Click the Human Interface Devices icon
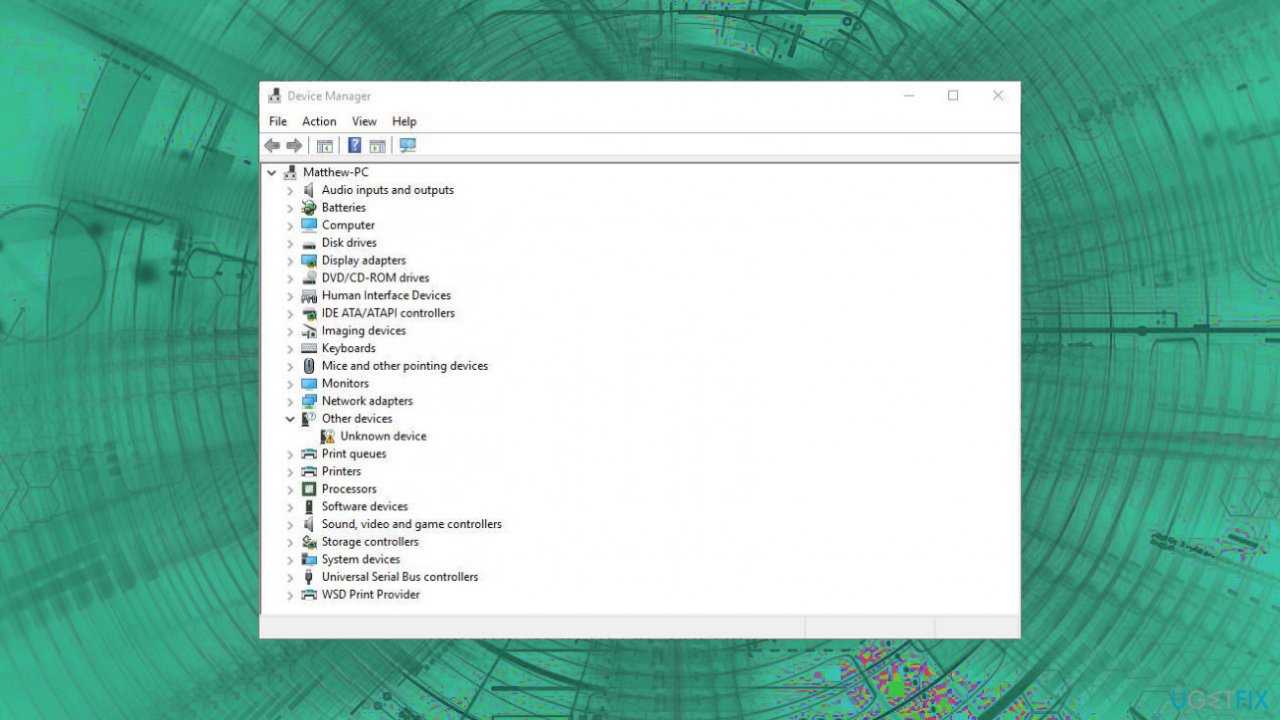The height and width of the screenshot is (720, 1280). tap(309, 296)
